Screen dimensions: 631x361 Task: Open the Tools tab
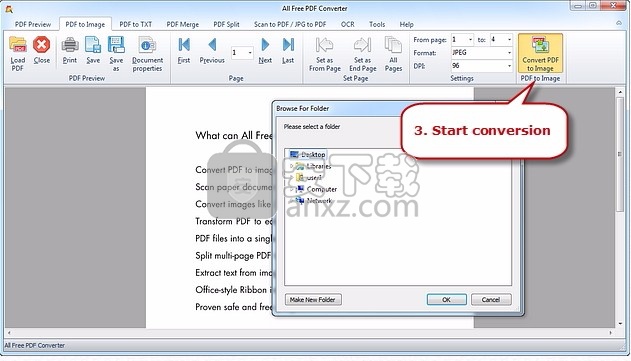(377, 24)
